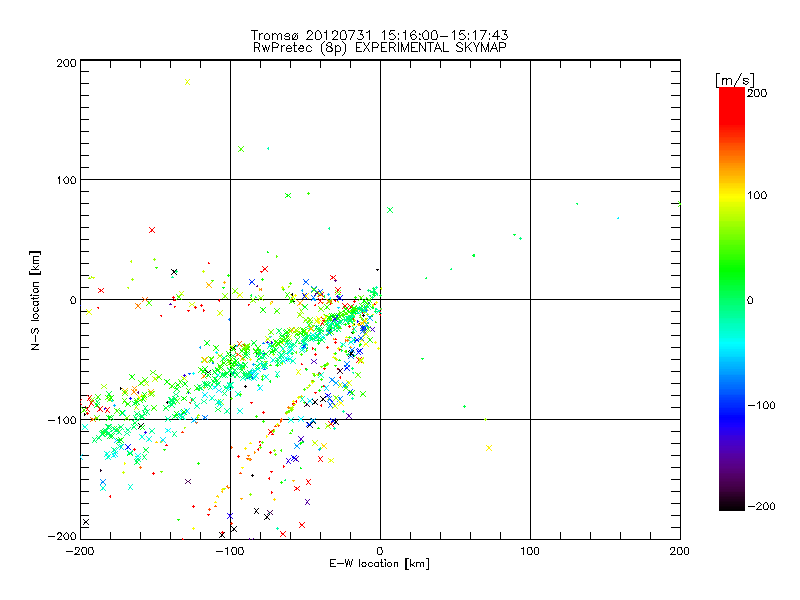Click the colorbar tick label "200"
800x600 pixels.
click(757, 93)
